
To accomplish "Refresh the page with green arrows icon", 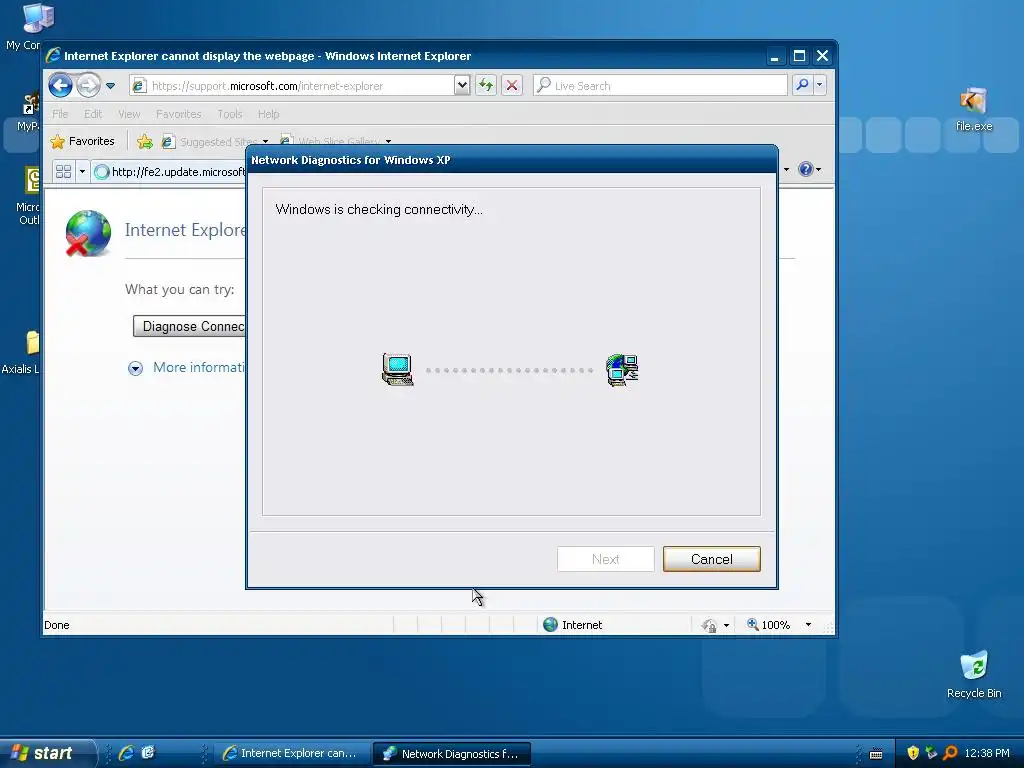I will 486,86.
